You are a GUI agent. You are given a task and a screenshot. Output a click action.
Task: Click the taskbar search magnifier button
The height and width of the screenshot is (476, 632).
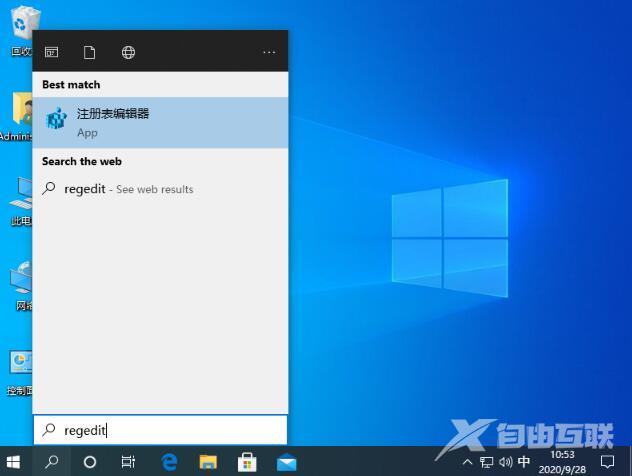click(52, 462)
